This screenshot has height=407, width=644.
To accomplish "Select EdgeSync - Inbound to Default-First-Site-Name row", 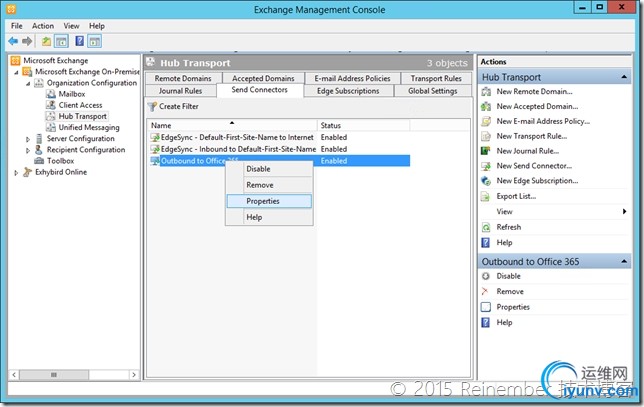I will (x=280, y=149).
